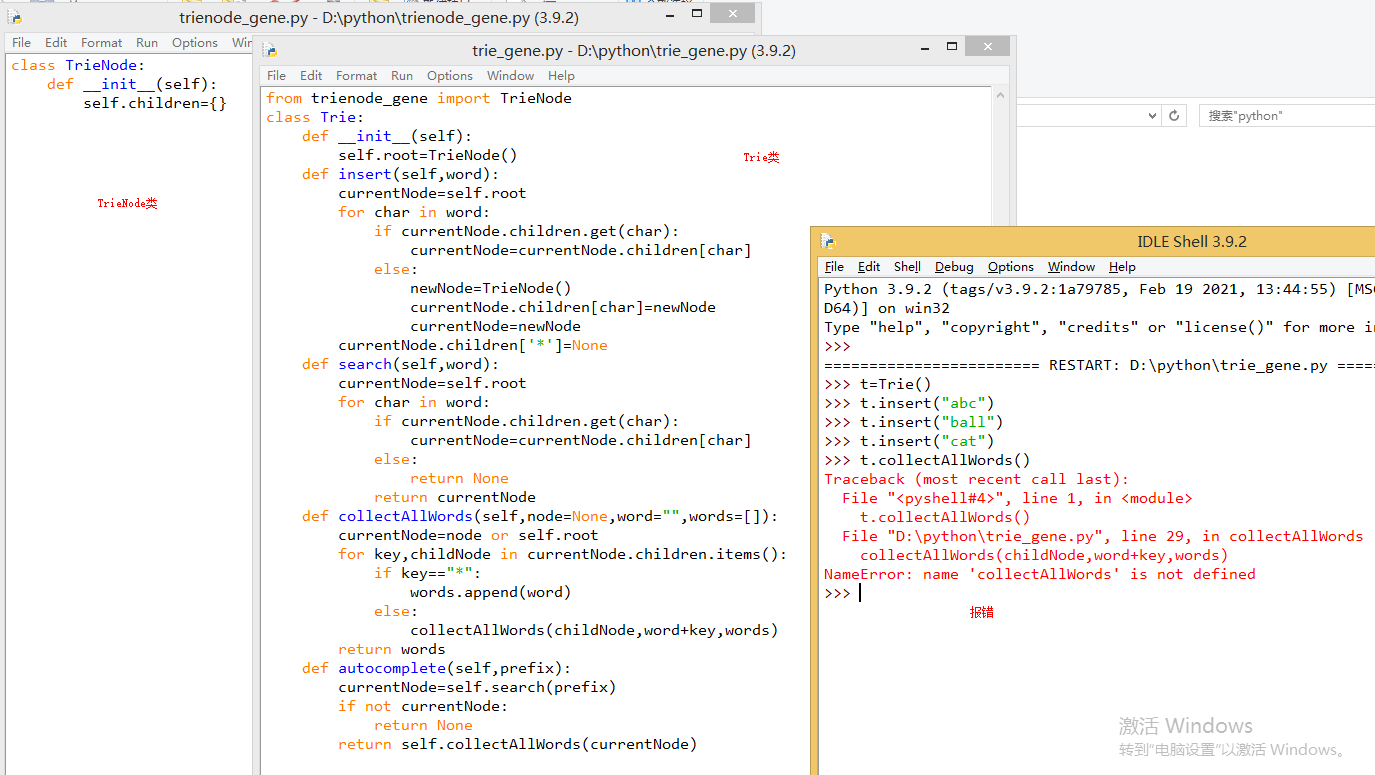Click 'newNode=TrieNode()' line
Screen dimensions: 1375x775
(491, 288)
